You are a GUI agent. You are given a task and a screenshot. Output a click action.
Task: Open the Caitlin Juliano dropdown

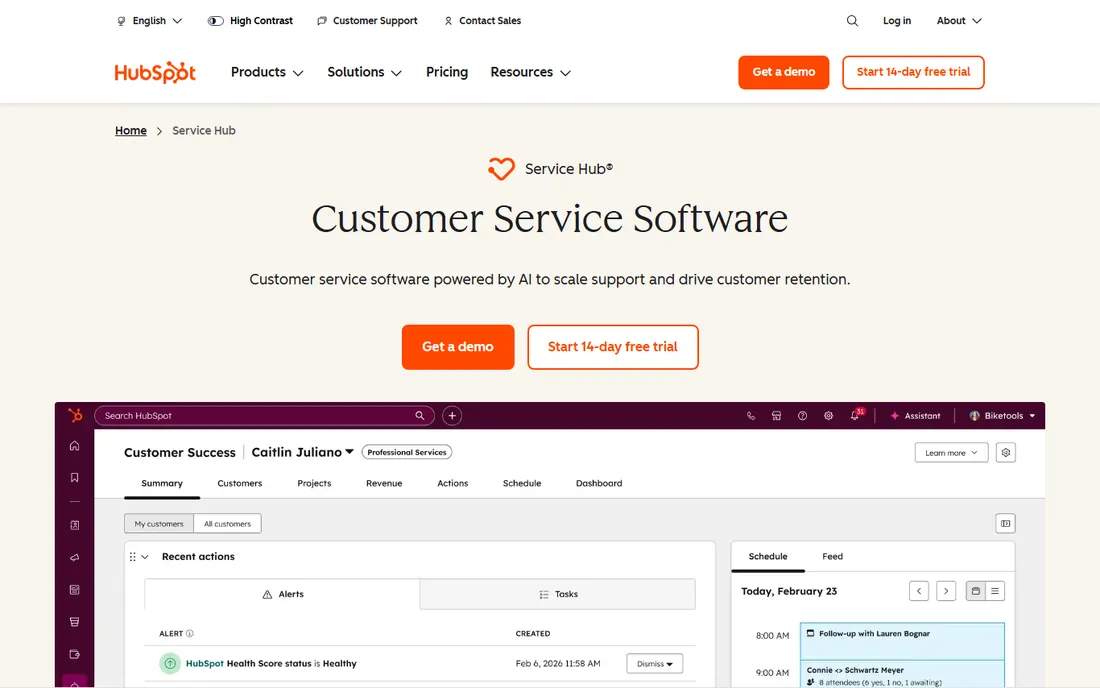click(302, 452)
